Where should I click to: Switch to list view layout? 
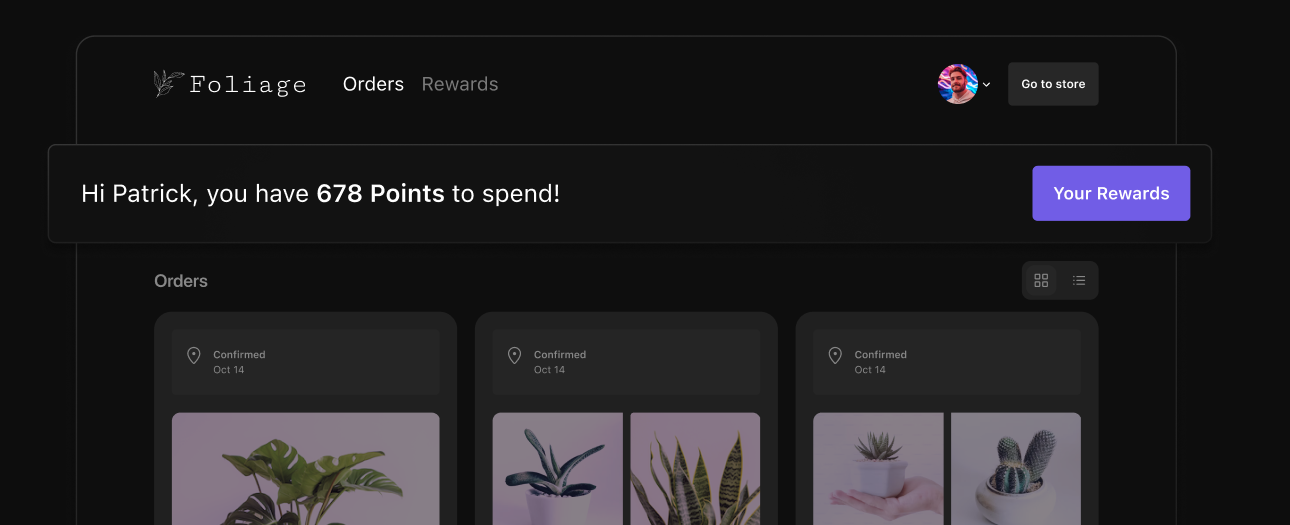(x=1079, y=281)
